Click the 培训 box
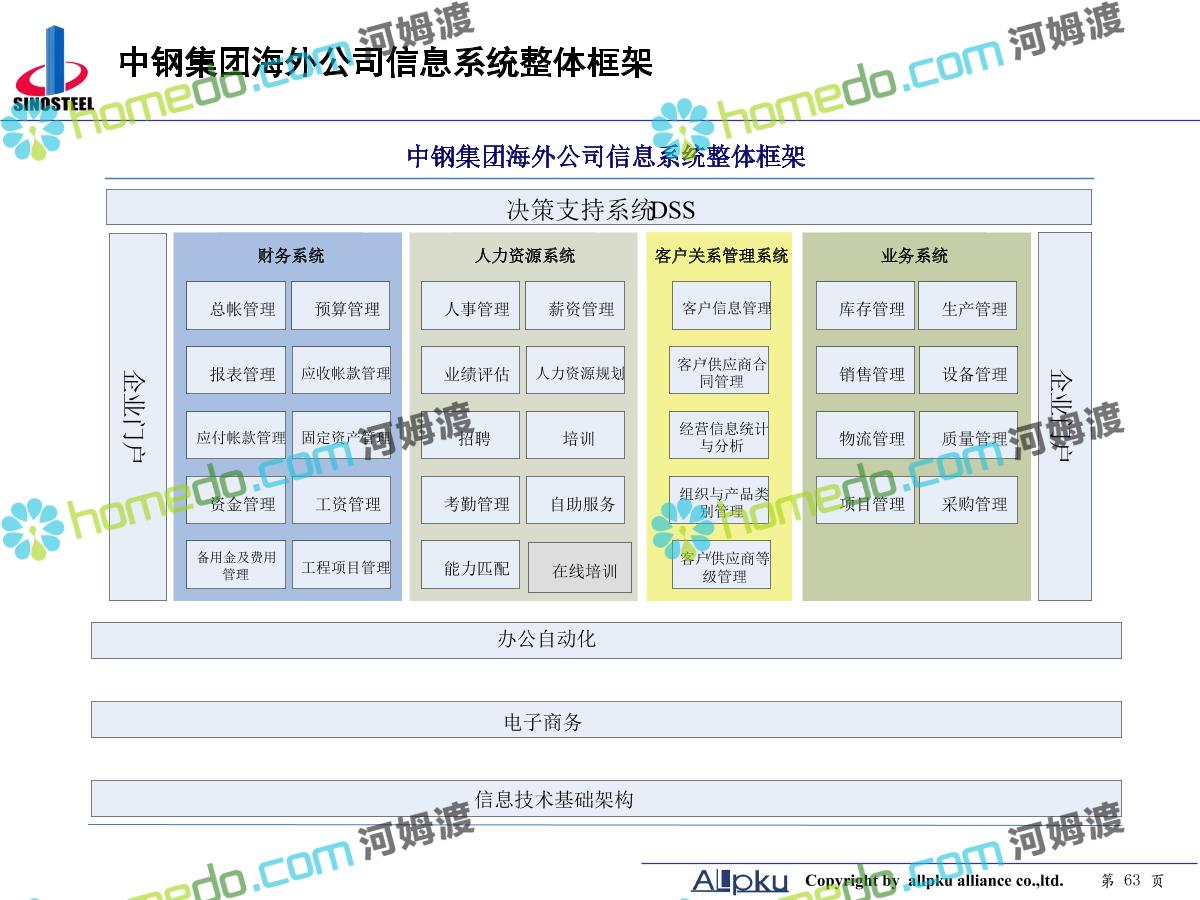The width and height of the screenshot is (1200, 900). (575, 436)
